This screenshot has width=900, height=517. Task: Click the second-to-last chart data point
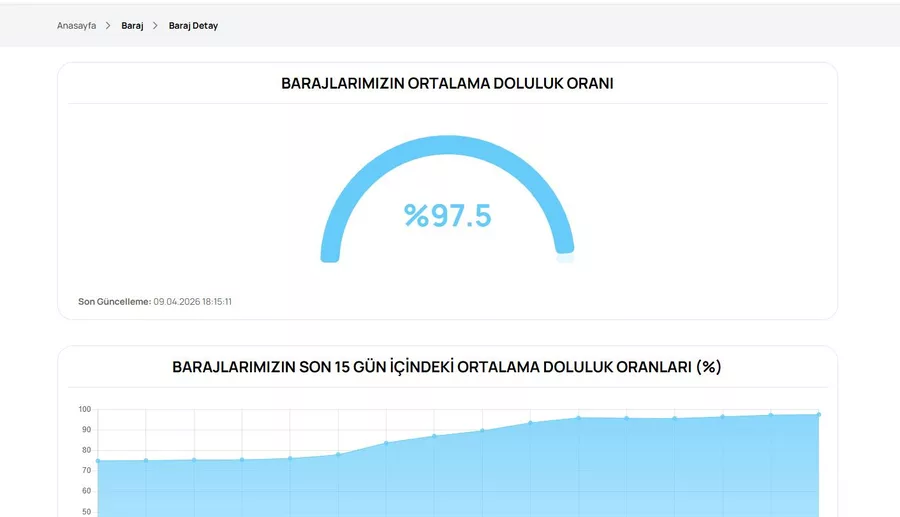[770, 415]
